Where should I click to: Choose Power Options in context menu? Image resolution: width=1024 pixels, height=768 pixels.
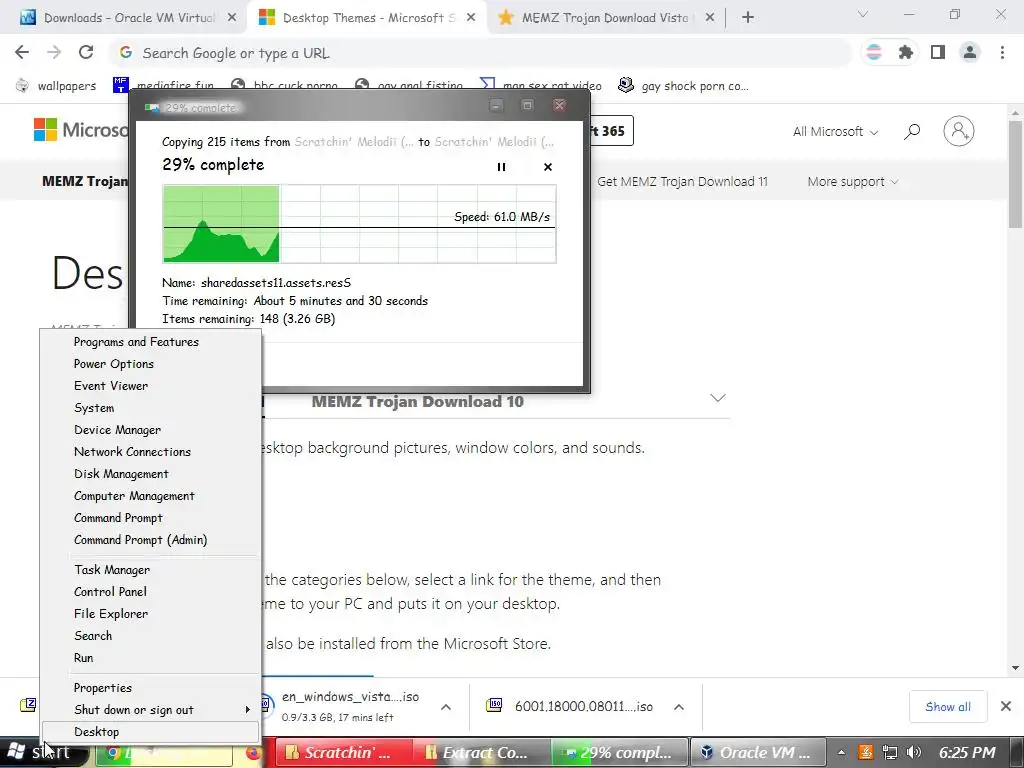coord(150,364)
